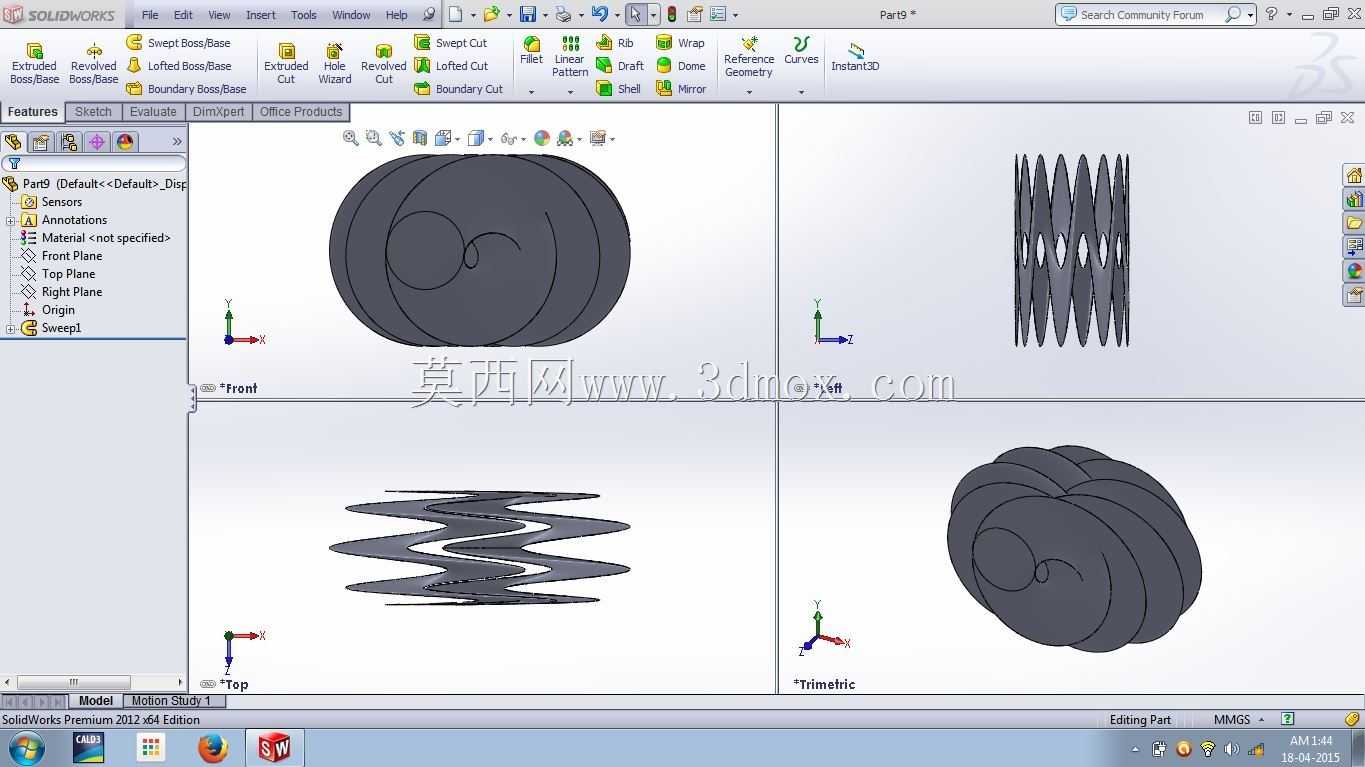Click the Windows Start button

[x=26, y=748]
